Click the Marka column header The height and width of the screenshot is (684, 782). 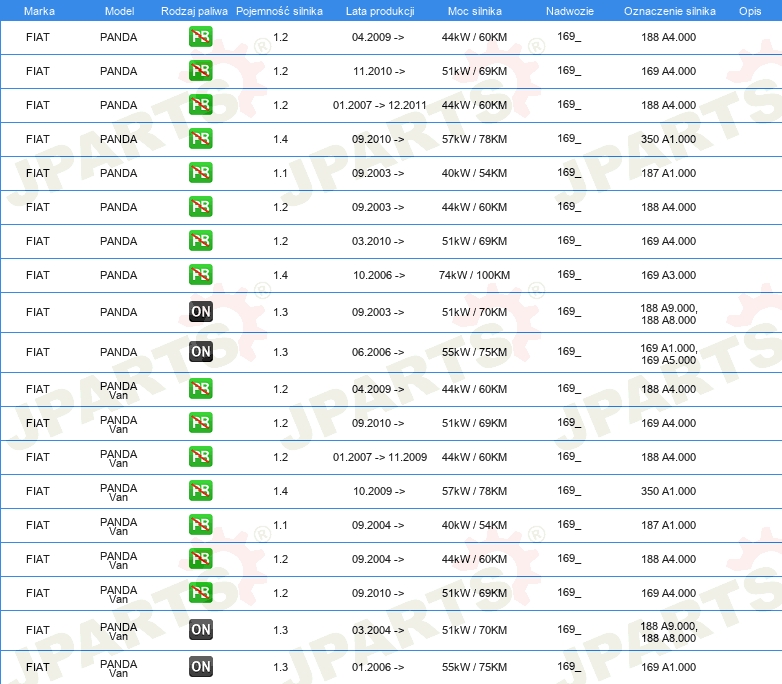pos(39,11)
